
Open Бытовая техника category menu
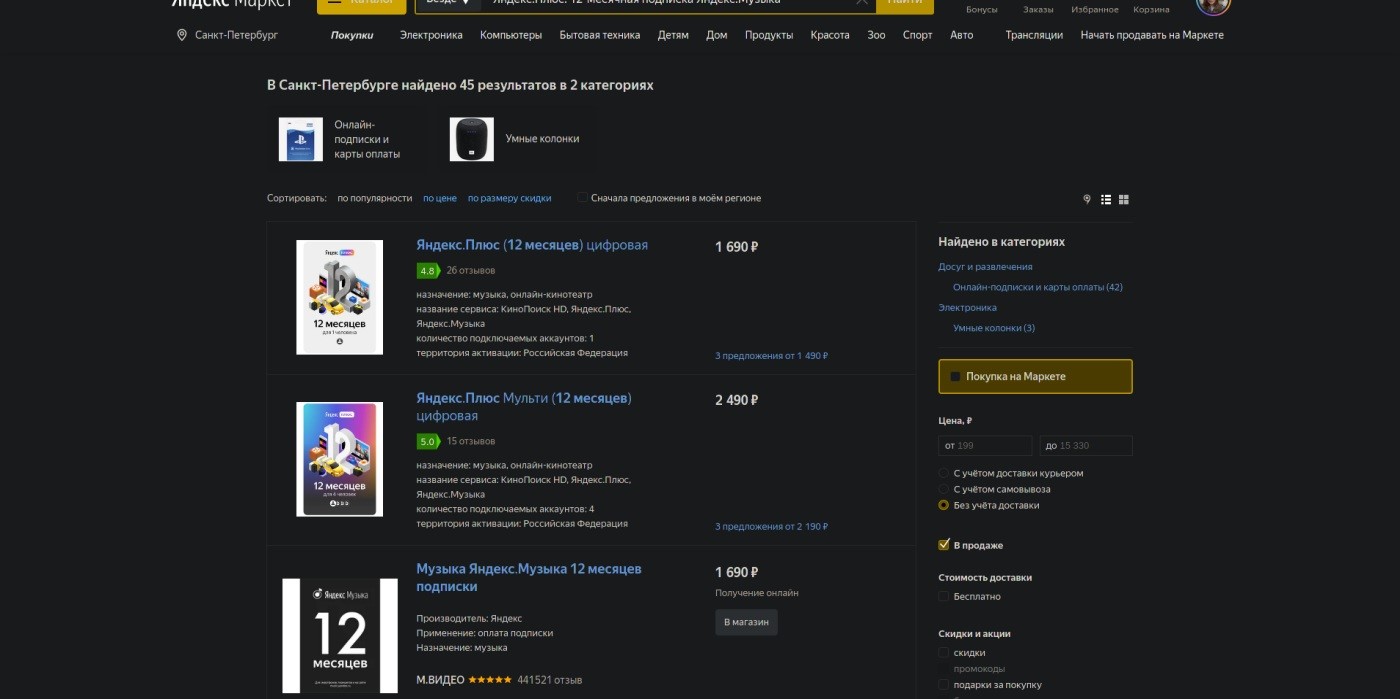click(600, 35)
